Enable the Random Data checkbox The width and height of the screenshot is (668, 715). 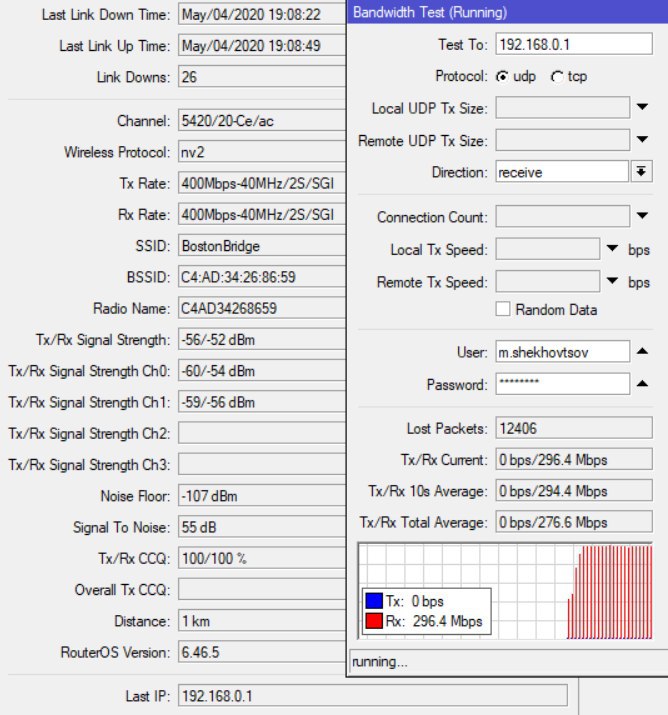tap(503, 309)
